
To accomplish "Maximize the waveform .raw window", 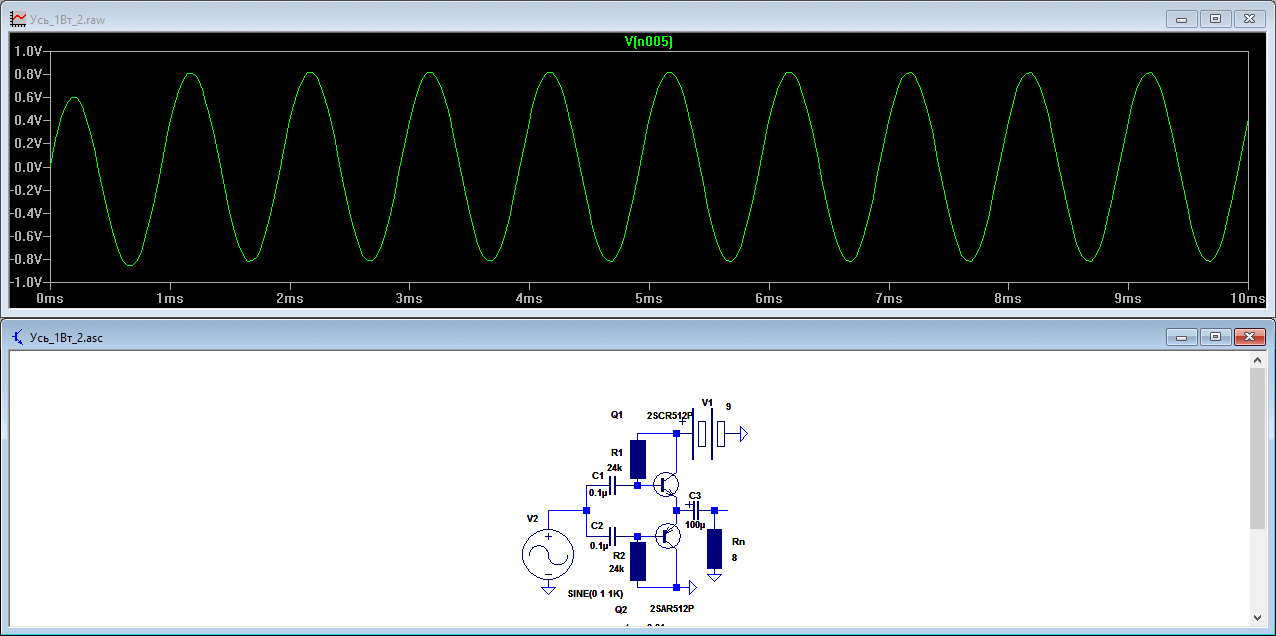I will click(x=1215, y=19).
